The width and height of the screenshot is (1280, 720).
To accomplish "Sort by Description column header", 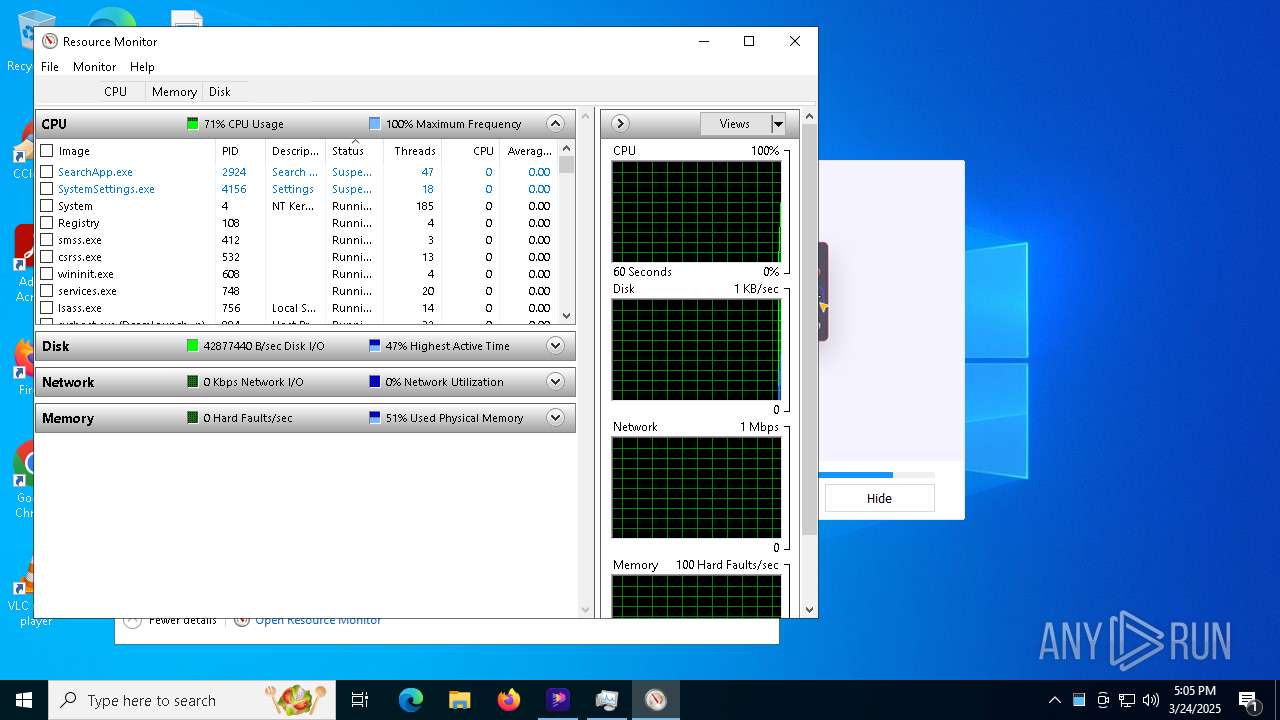I will point(296,151).
